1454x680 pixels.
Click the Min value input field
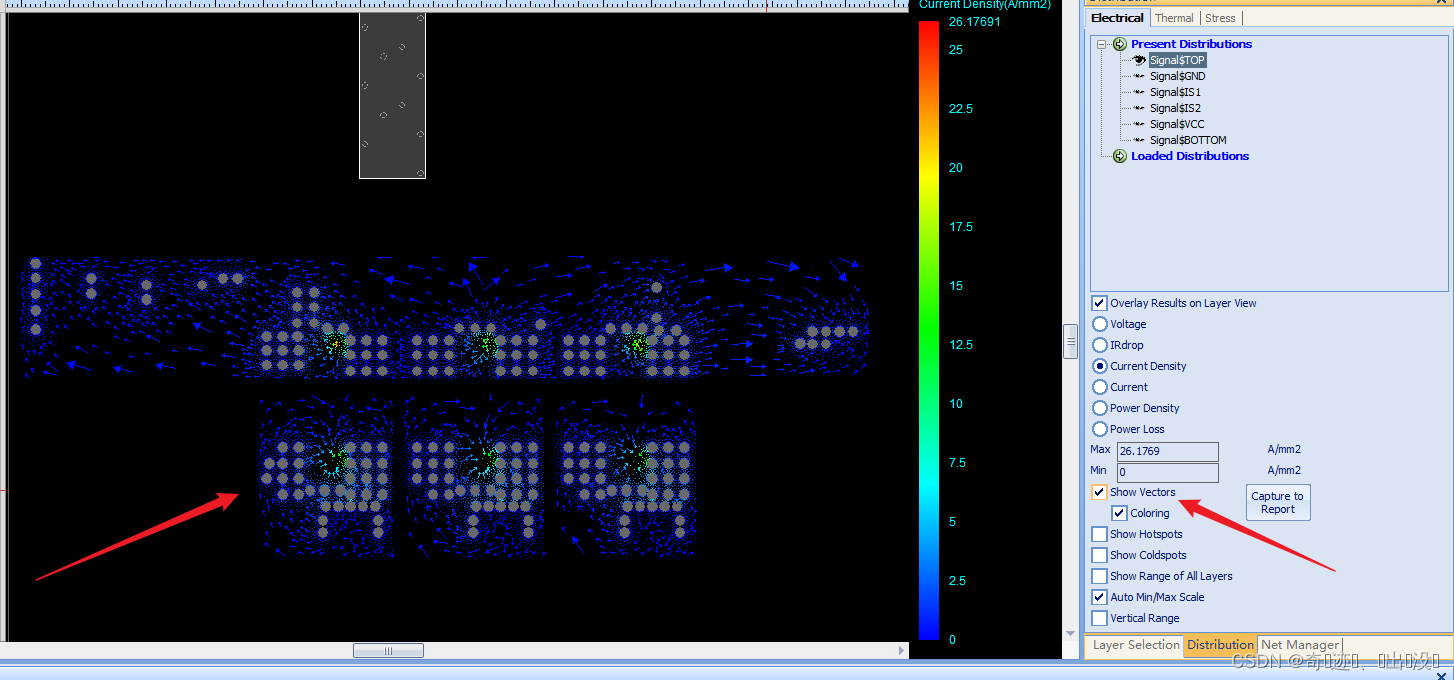1168,472
